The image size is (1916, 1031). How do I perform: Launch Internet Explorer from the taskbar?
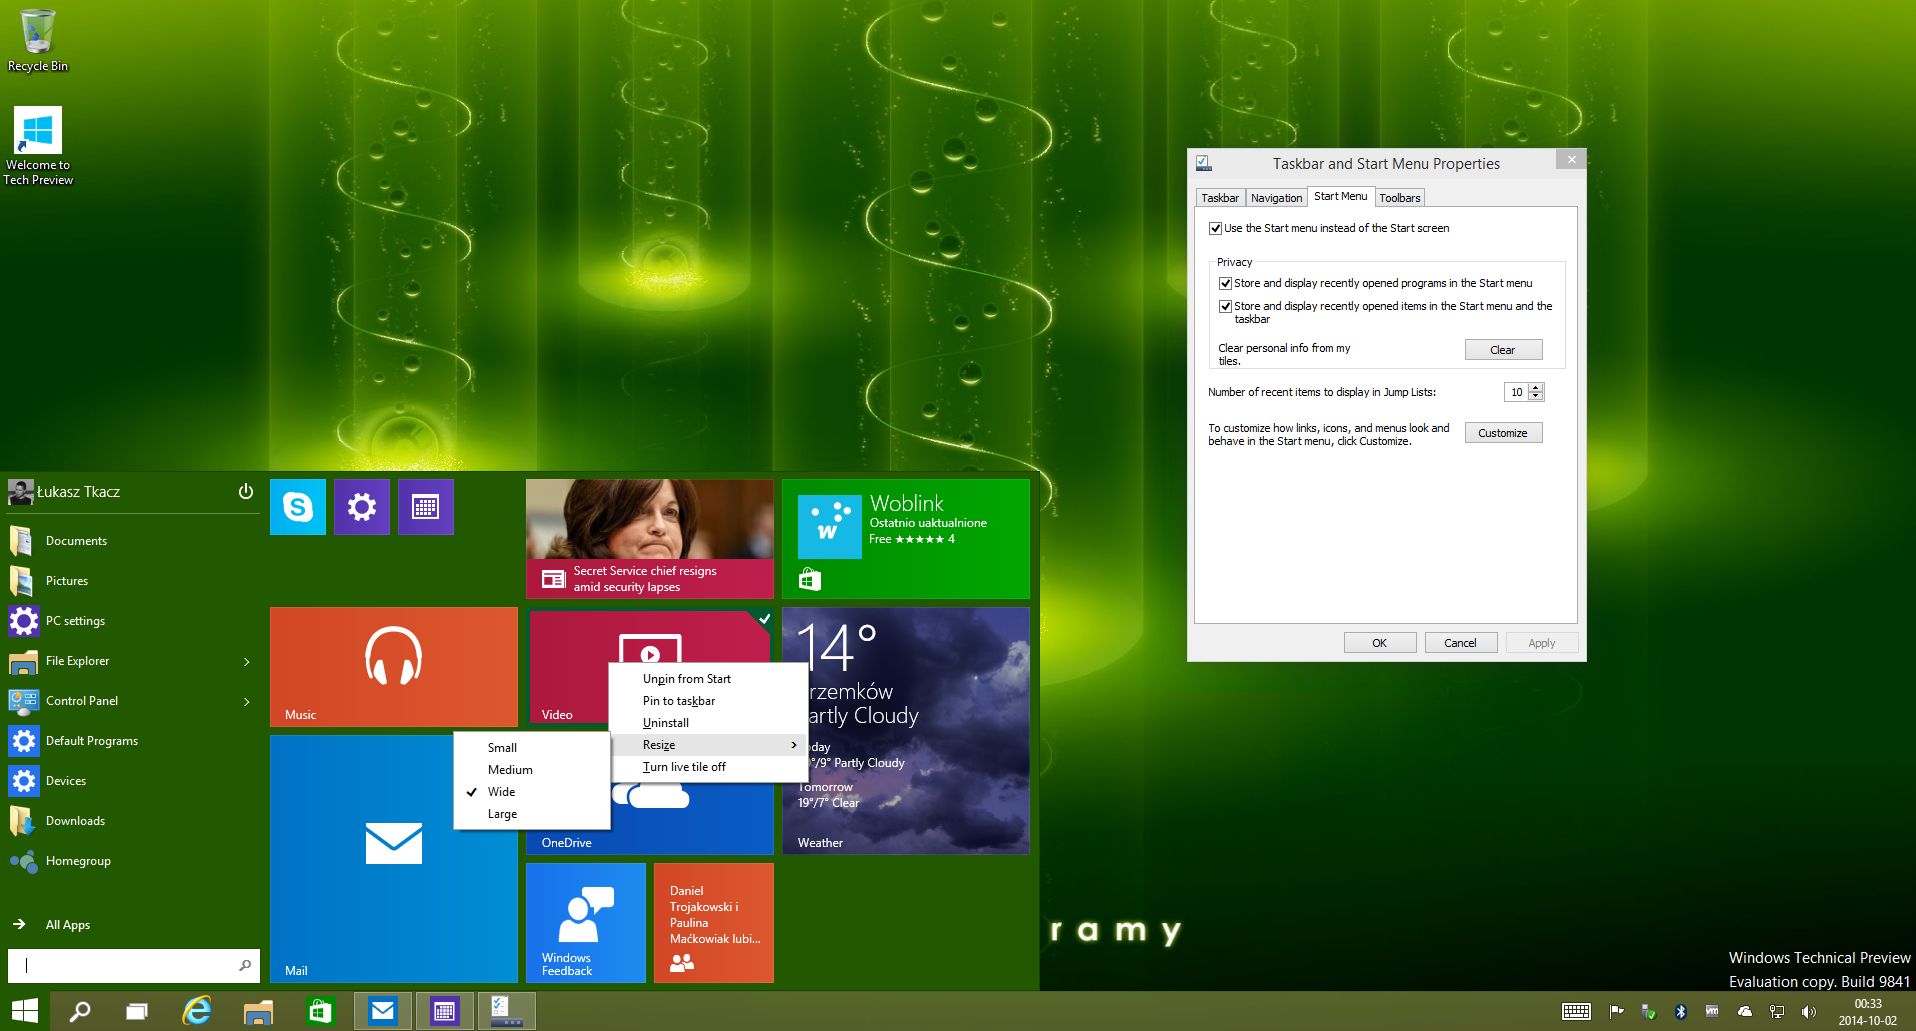pos(197,1012)
